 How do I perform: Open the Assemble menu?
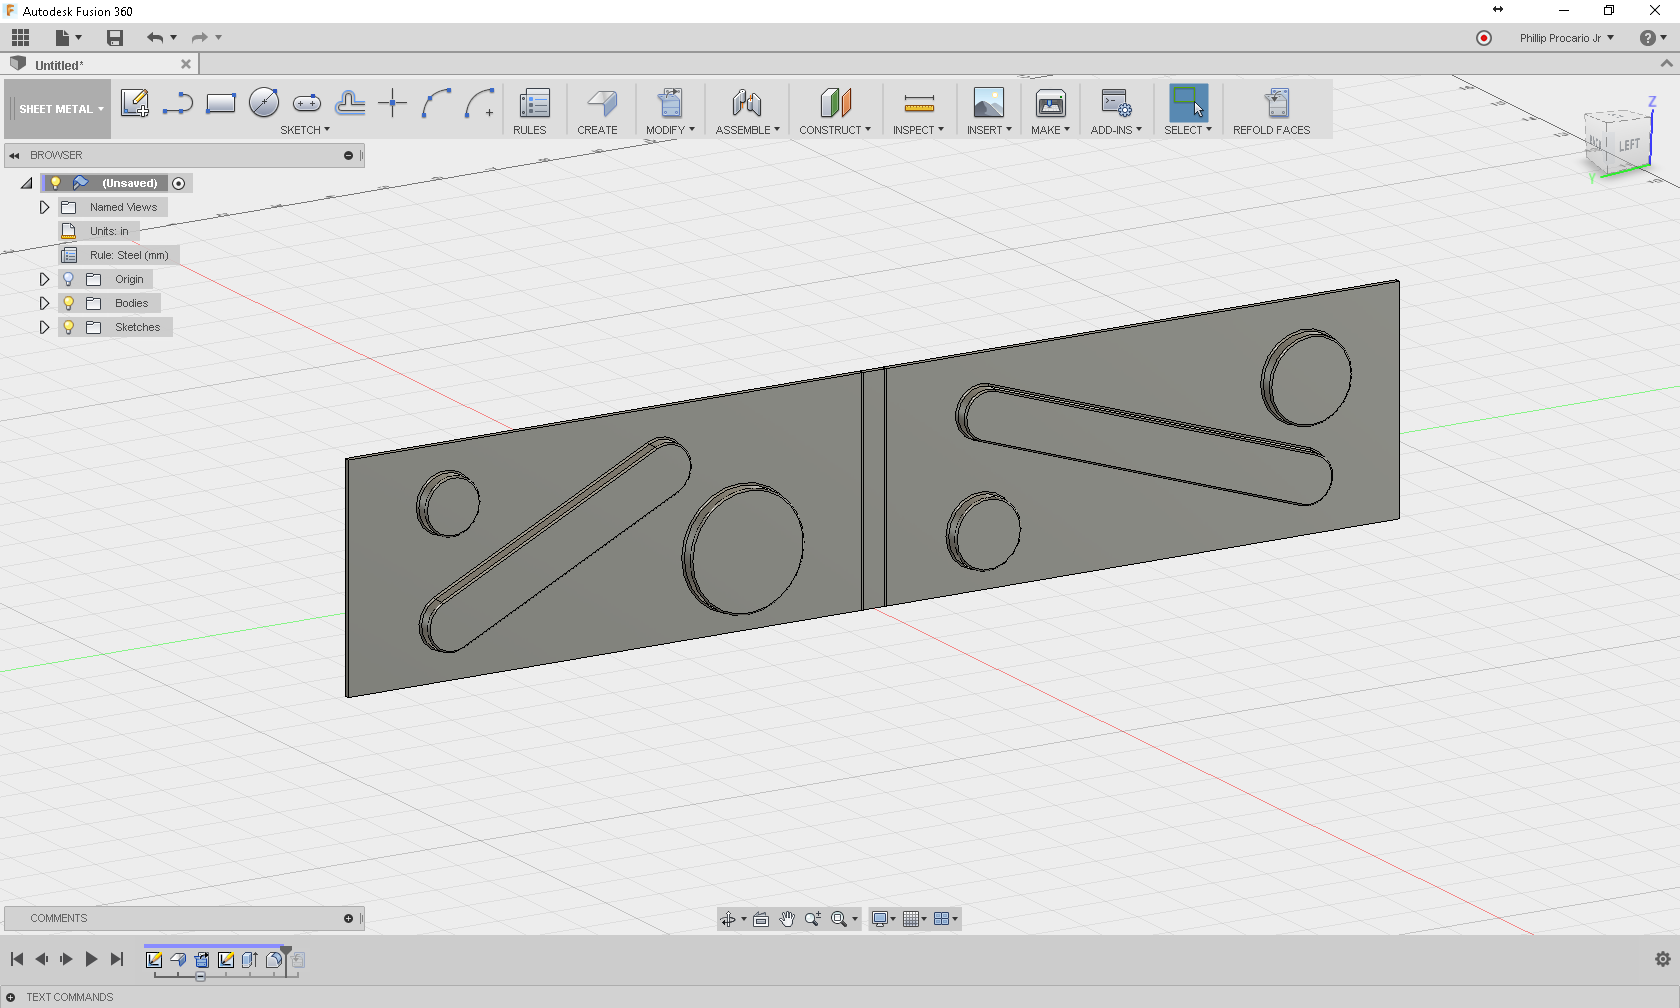[x=747, y=130]
